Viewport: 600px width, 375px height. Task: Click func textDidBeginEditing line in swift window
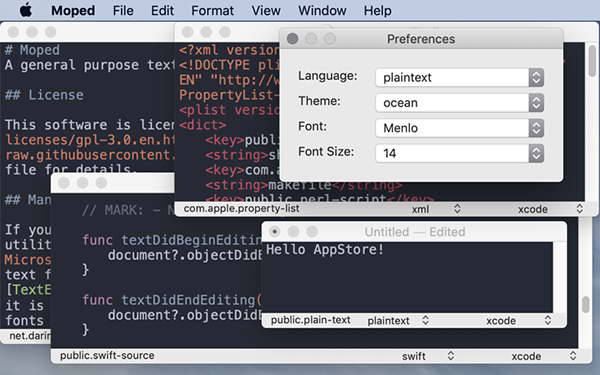point(172,240)
